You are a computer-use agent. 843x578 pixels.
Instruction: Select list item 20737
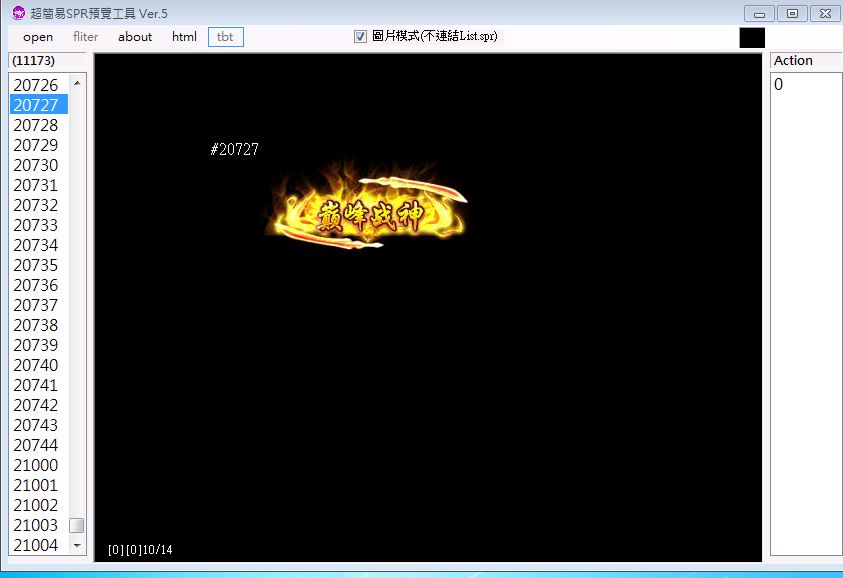pos(39,305)
